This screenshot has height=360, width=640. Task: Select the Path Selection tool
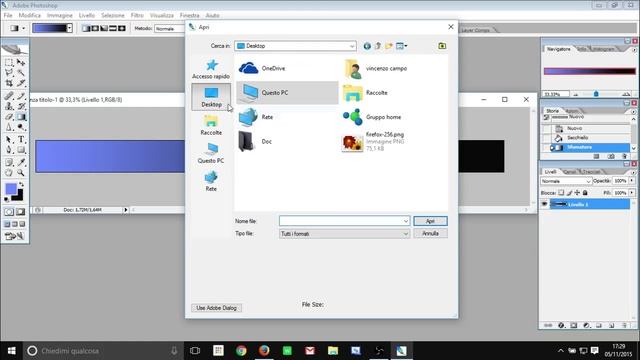click(x=9, y=140)
